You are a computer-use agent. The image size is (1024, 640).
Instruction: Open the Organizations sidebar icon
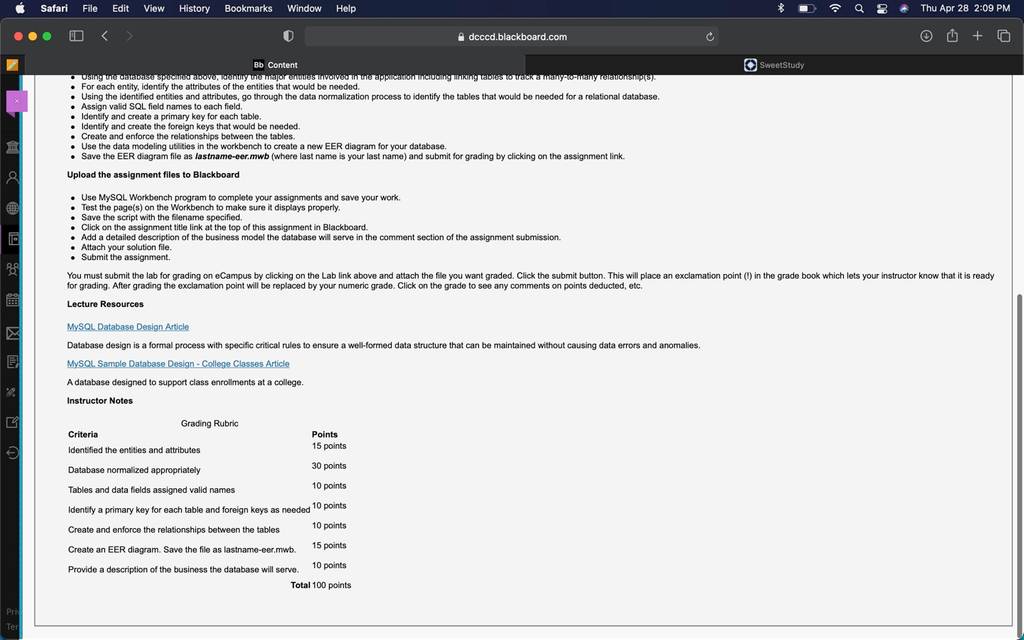pos(12,269)
